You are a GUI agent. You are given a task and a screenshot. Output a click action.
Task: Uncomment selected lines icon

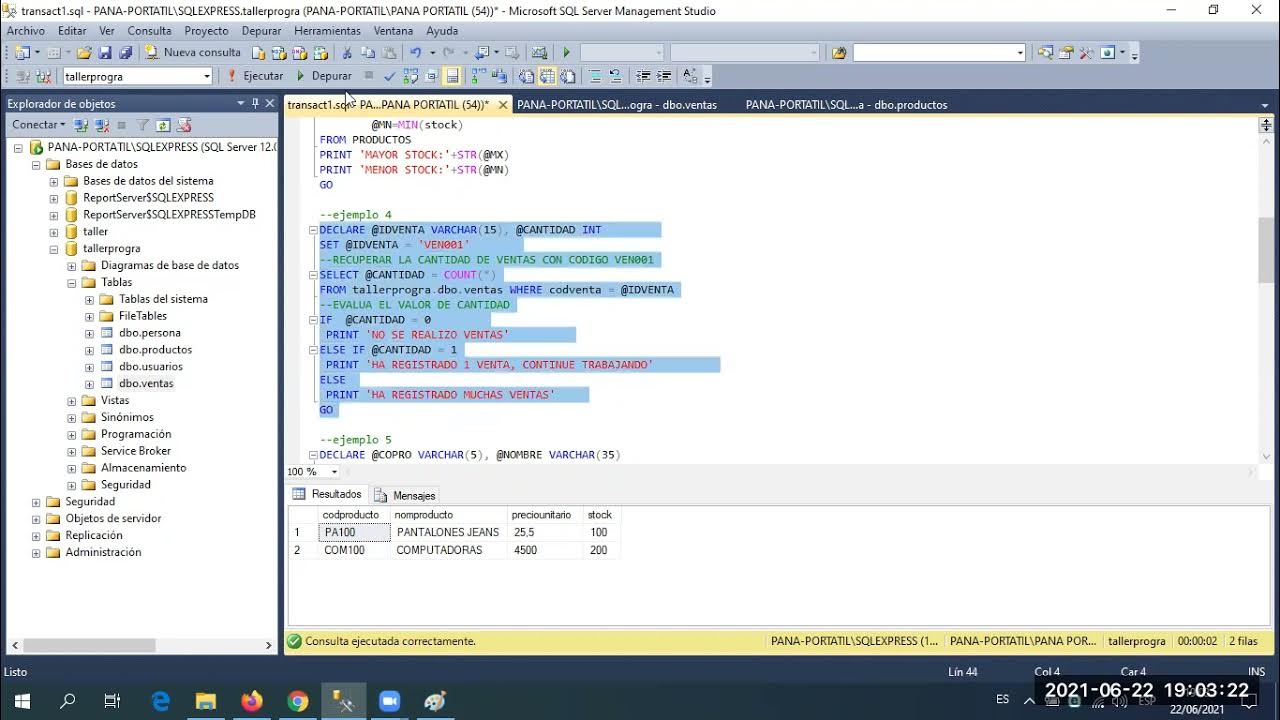pyautogui.click(x=615, y=76)
